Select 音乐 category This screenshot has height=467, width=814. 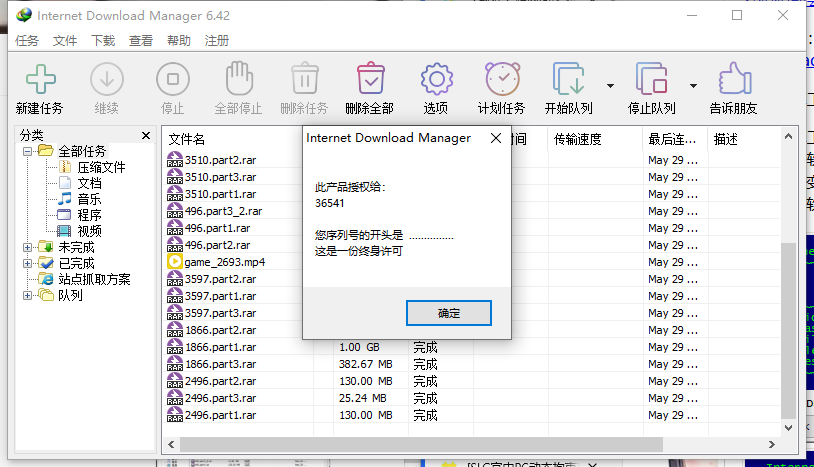(89, 199)
